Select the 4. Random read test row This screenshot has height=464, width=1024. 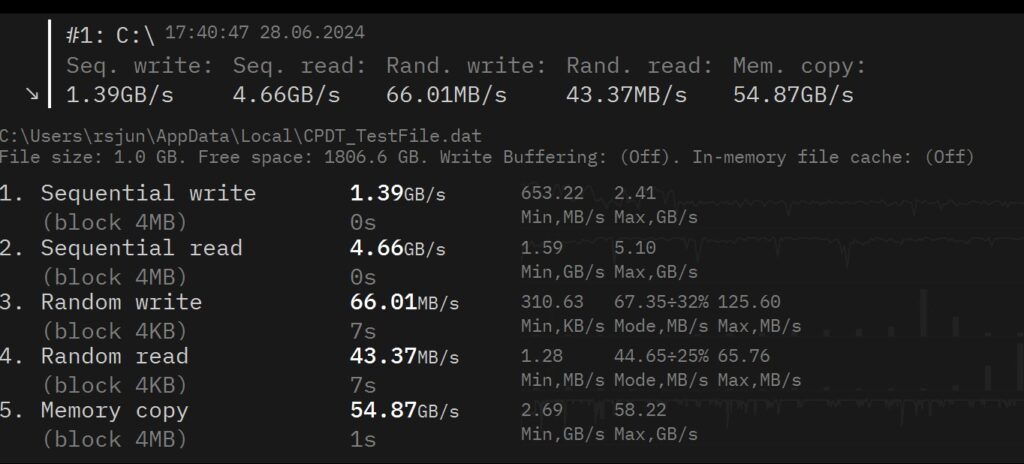point(114,356)
